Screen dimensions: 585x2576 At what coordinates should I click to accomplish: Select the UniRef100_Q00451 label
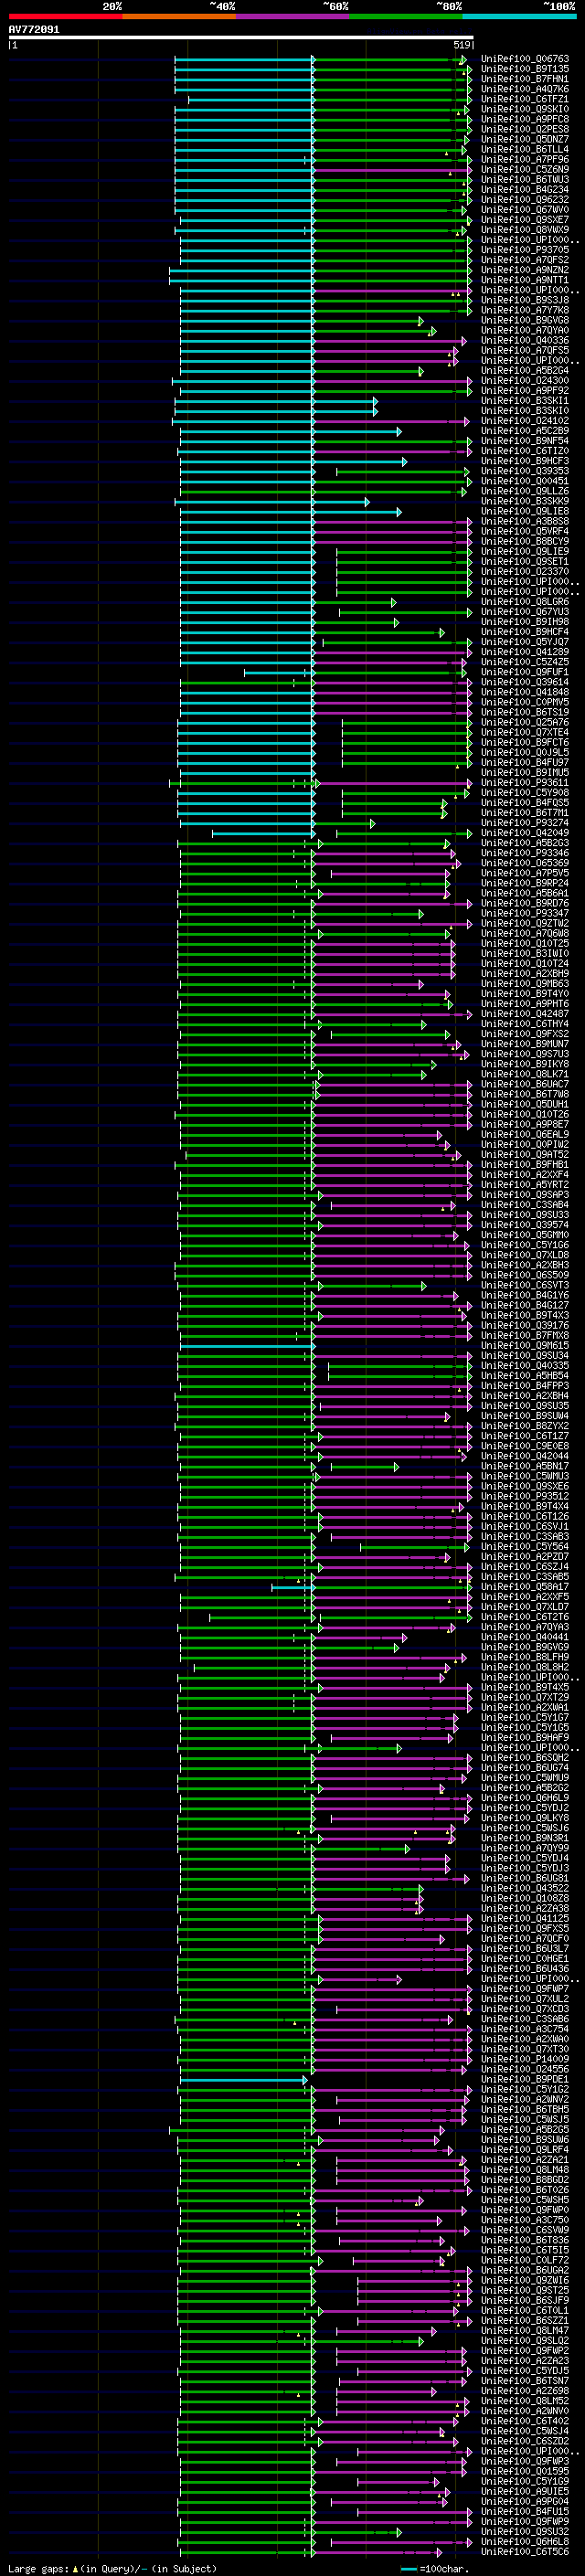[x=525, y=481]
